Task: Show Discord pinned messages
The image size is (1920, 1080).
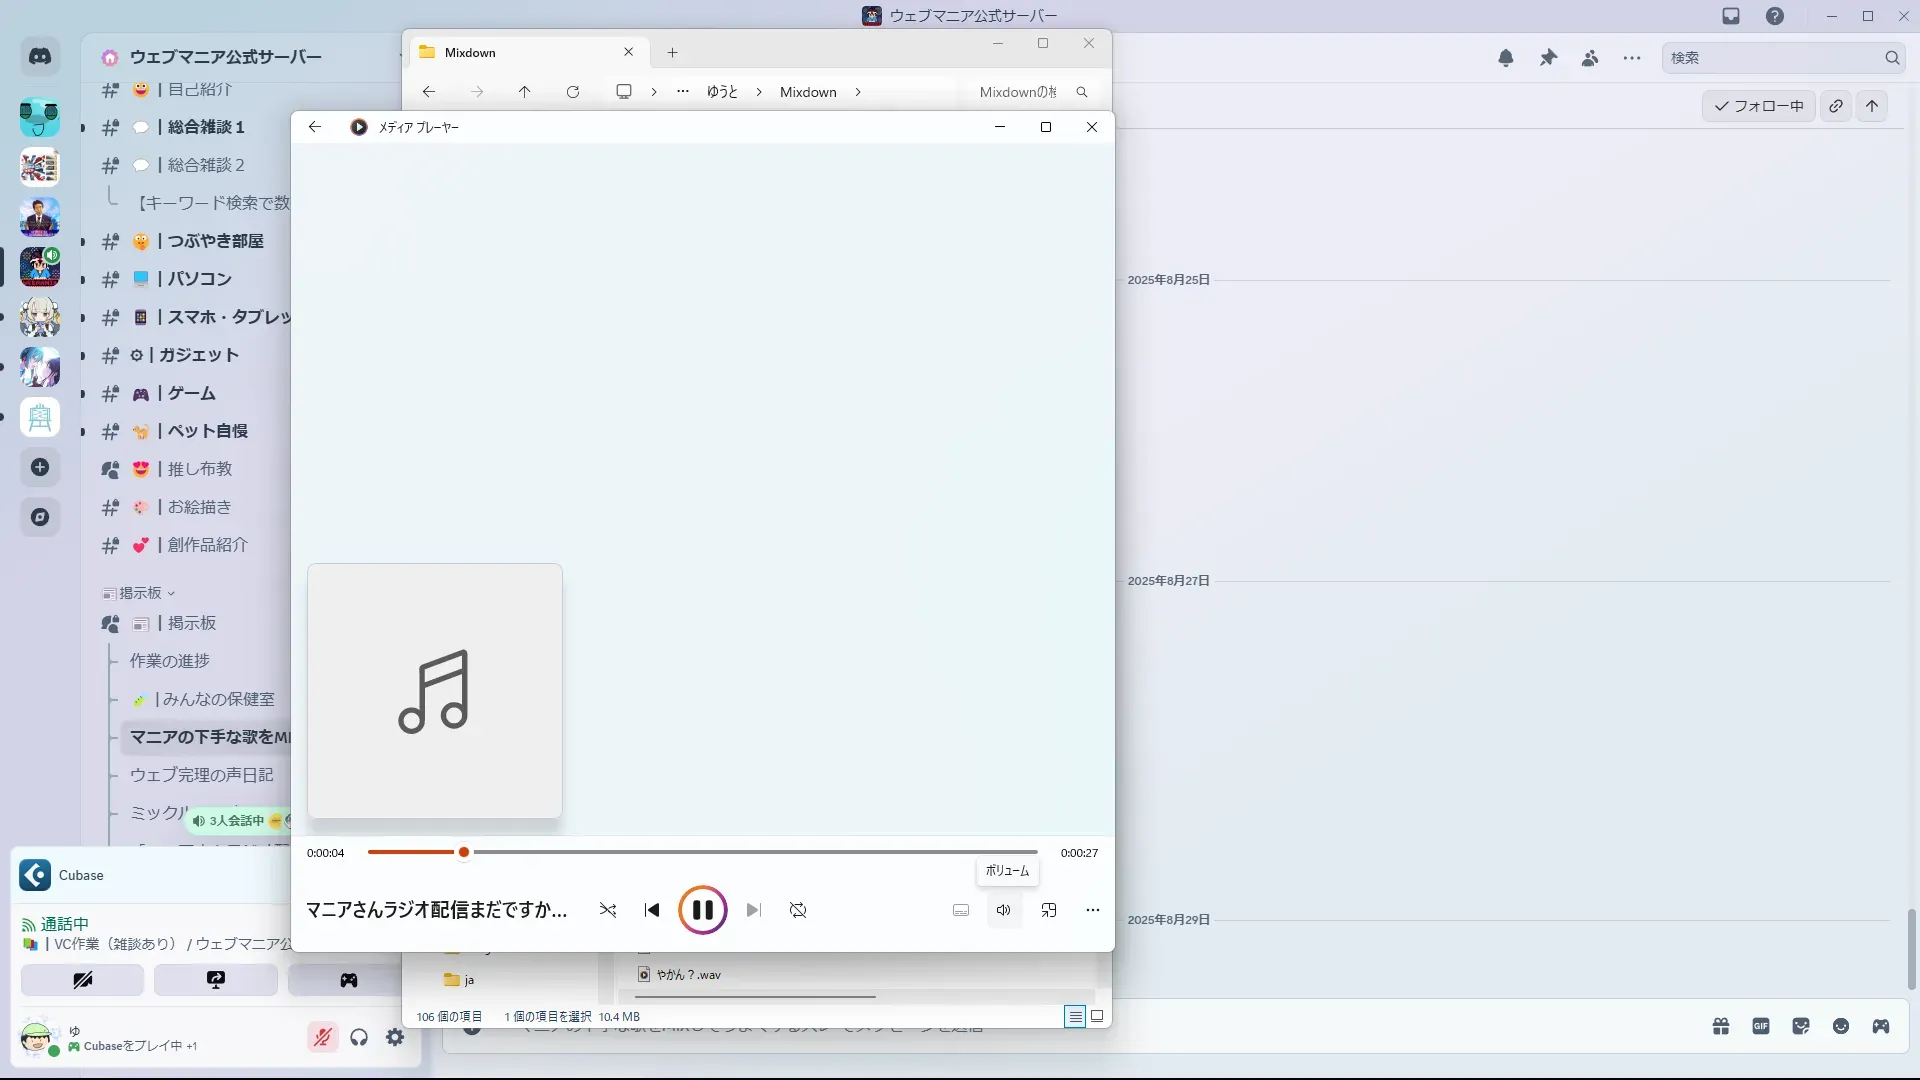Action: click(1548, 58)
